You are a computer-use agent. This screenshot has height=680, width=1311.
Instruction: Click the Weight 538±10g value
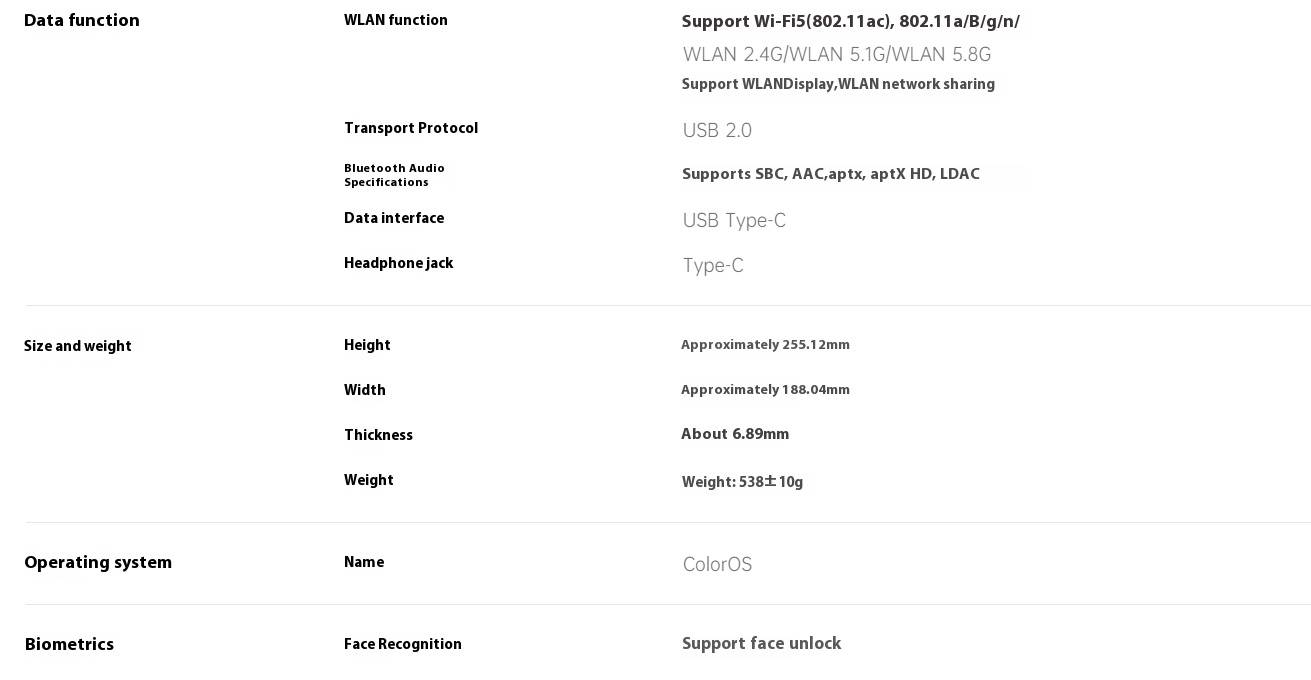pyautogui.click(x=742, y=482)
